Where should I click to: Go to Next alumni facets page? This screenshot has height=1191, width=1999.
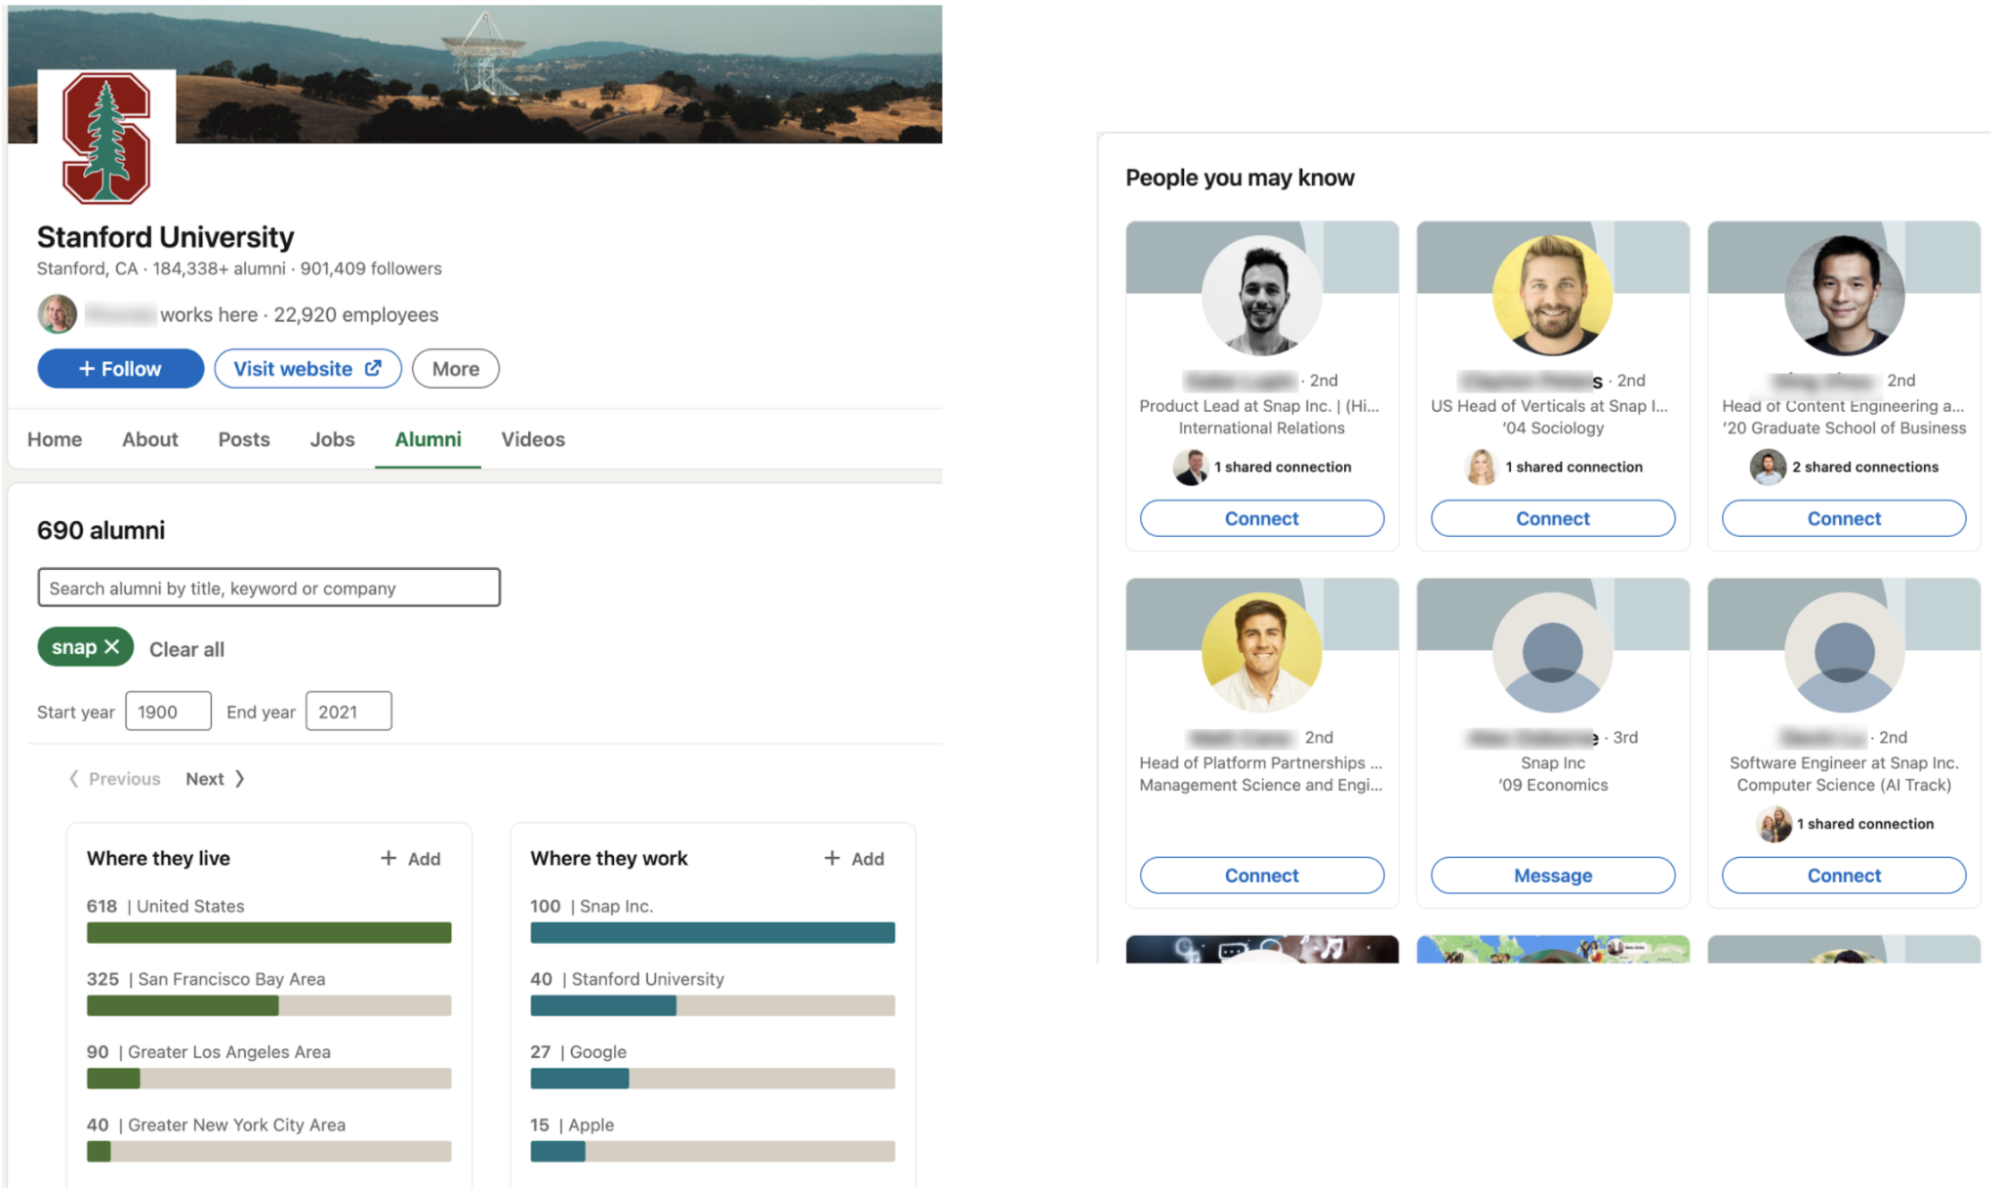tap(214, 779)
